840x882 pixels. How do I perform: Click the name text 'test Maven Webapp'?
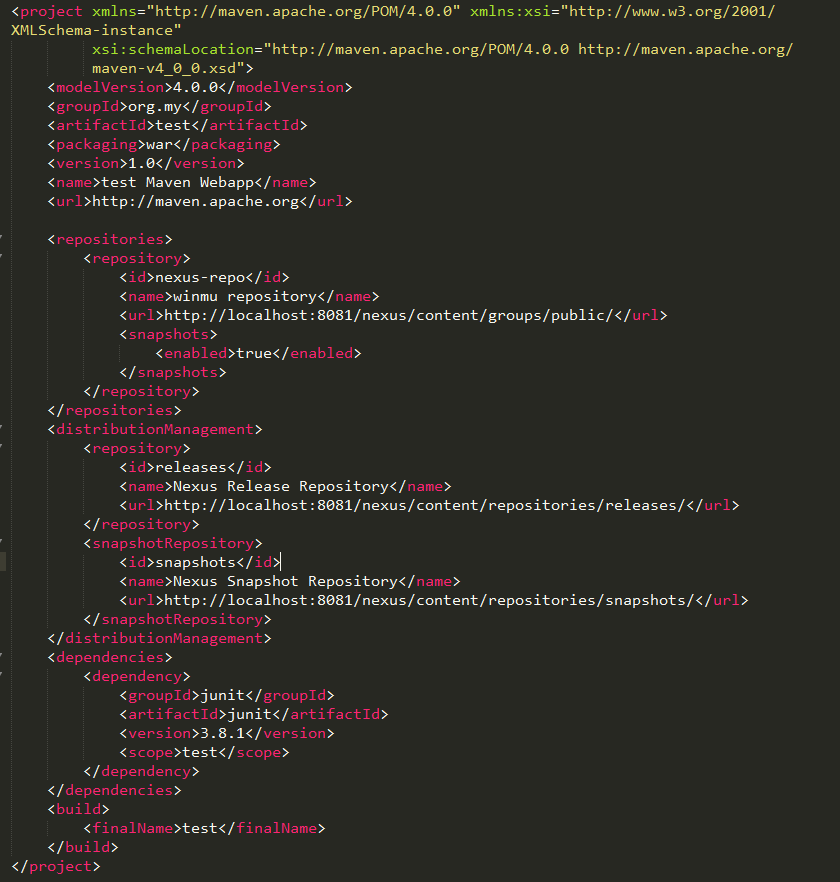(x=177, y=182)
